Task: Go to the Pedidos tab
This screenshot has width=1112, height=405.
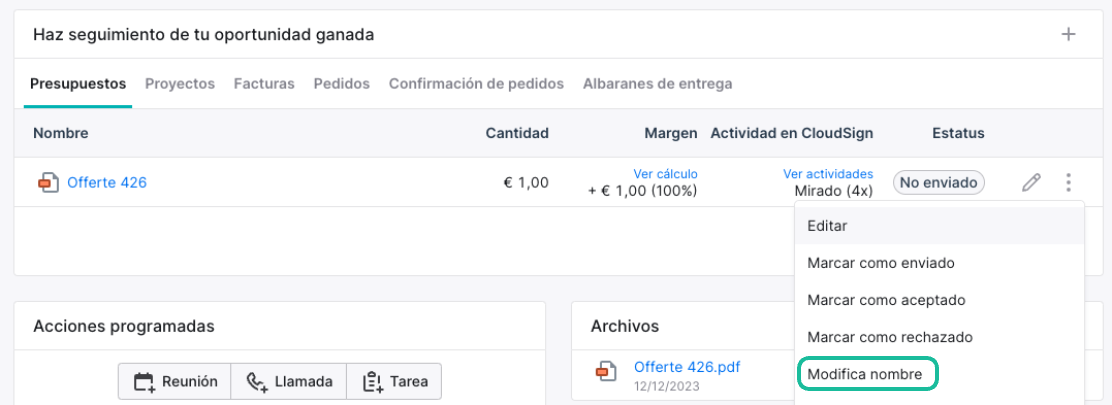Action: [342, 84]
